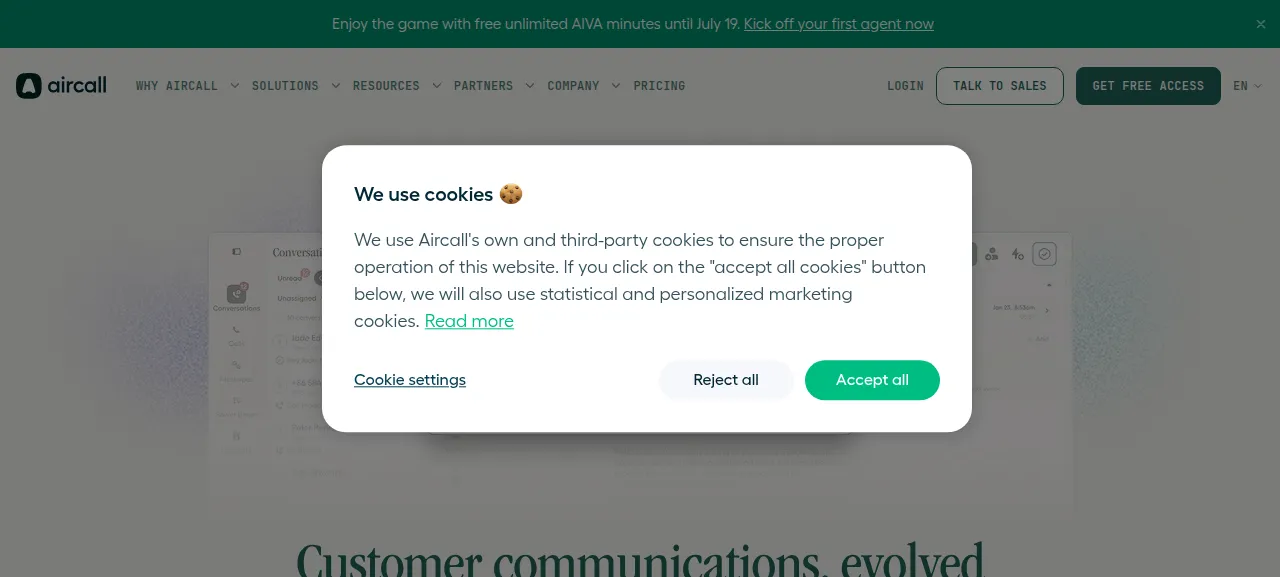Open the EN language selector
The width and height of the screenshot is (1280, 577).
click(x=1247, y=86)
